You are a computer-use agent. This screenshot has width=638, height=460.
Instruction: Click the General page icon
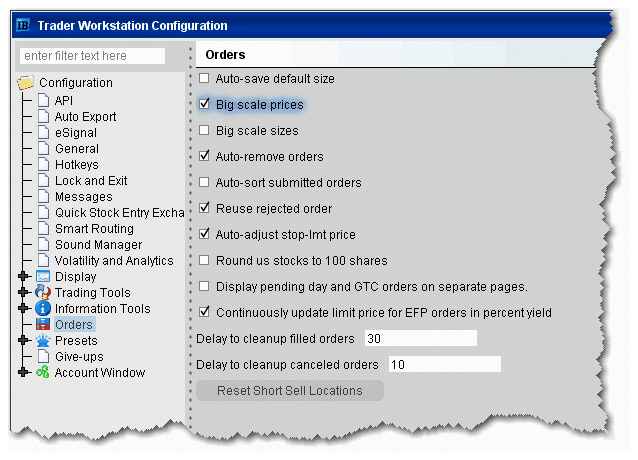[x=43, y=148]
